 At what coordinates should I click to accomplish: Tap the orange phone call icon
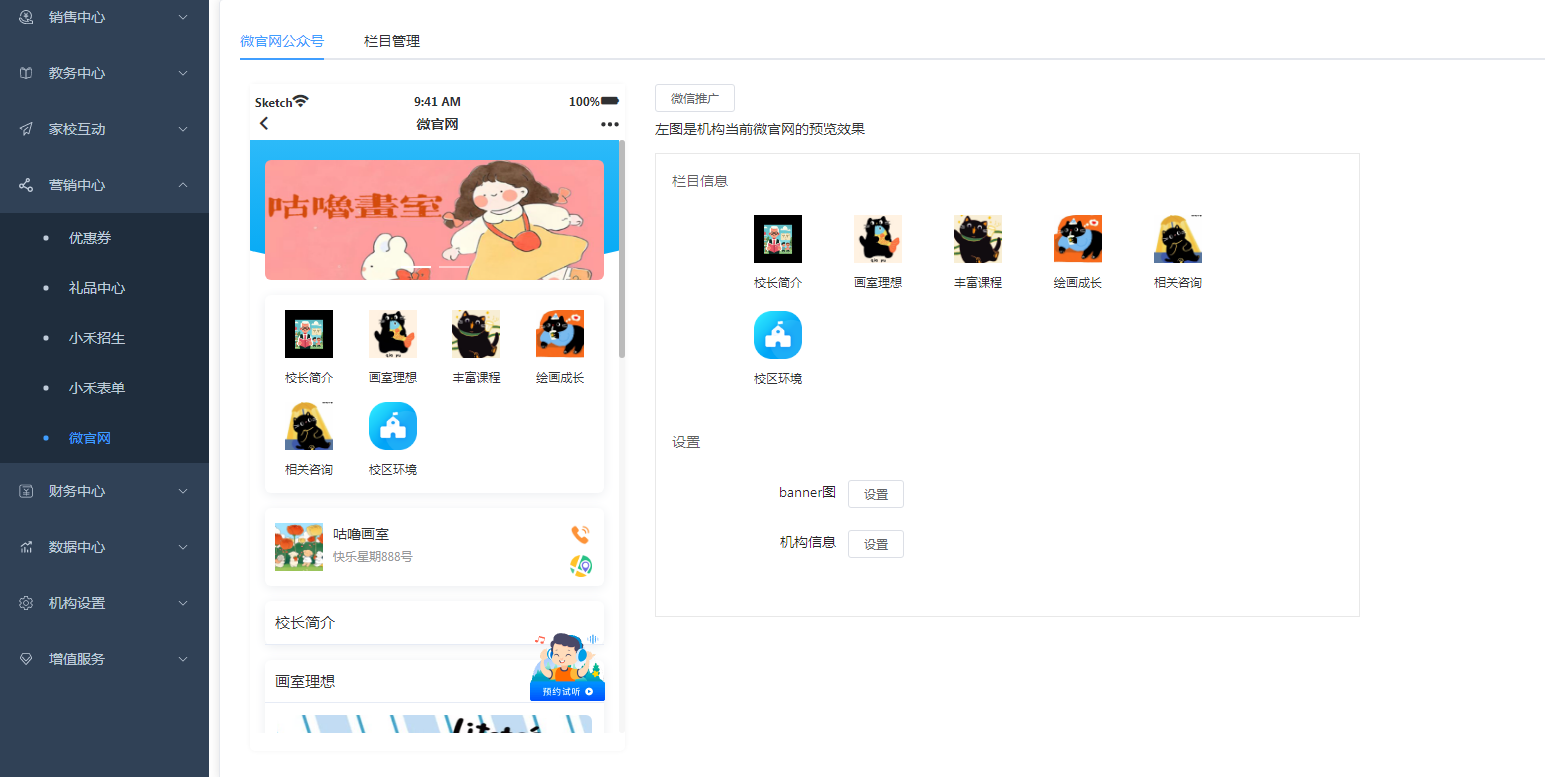point(580,534)
